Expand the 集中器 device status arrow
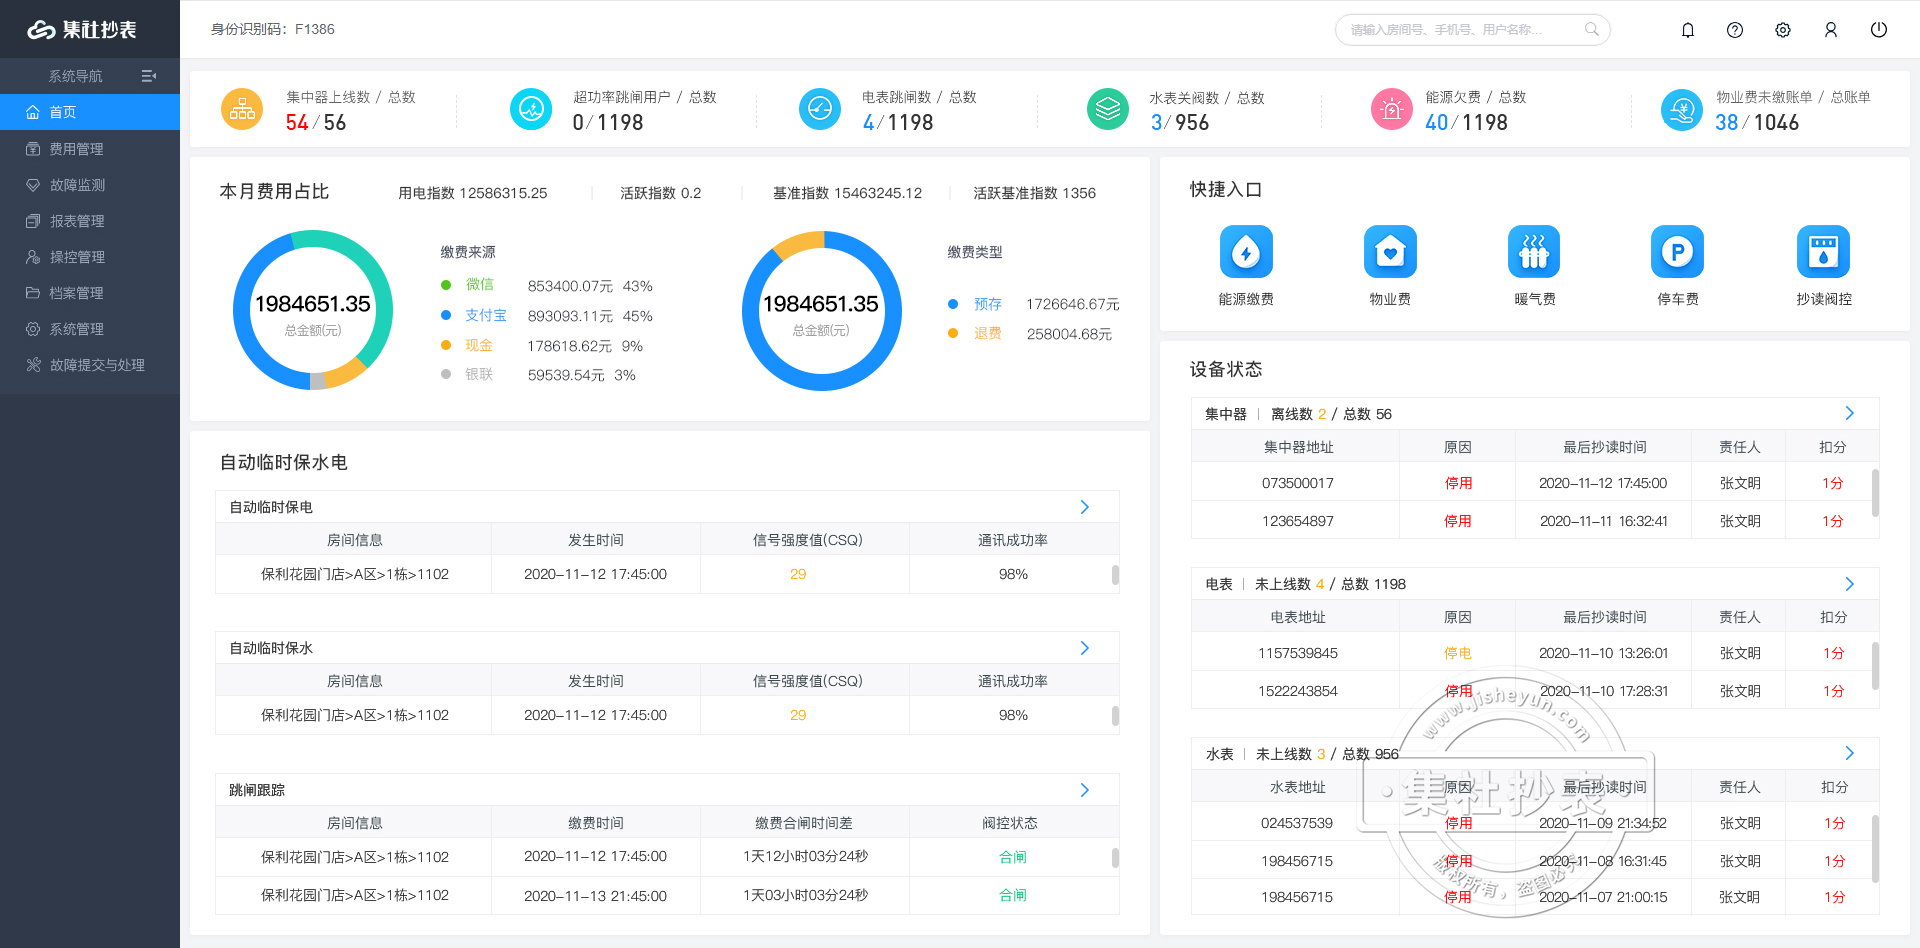 click(1849, 413)
